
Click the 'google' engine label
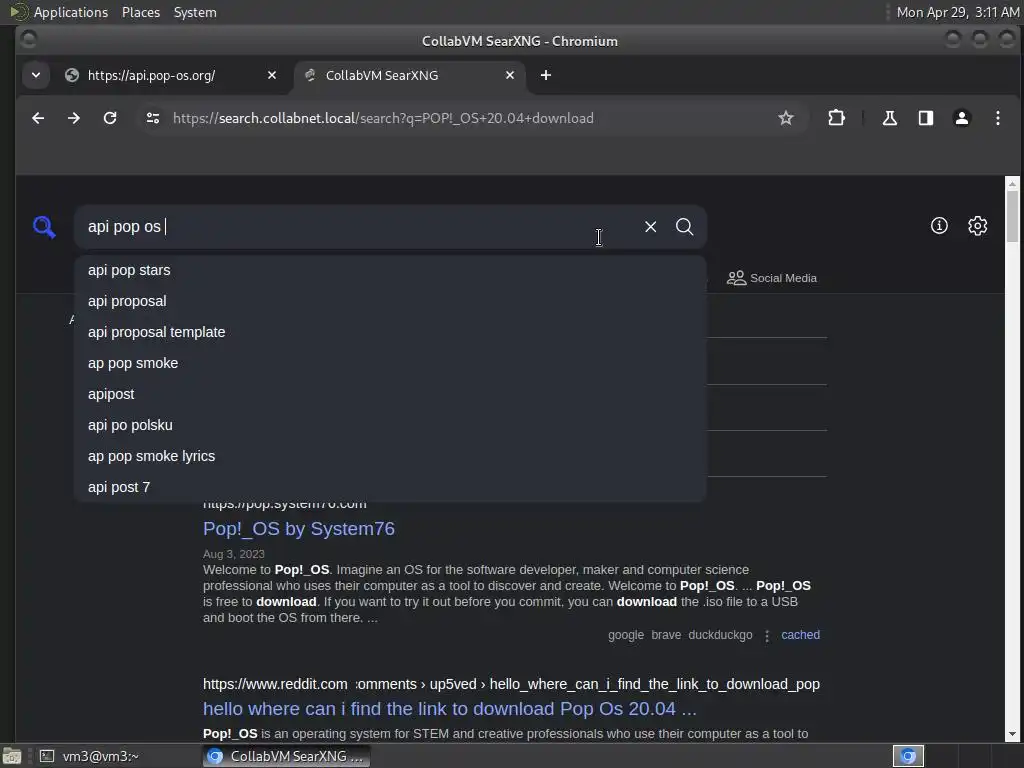click(626, 635)
